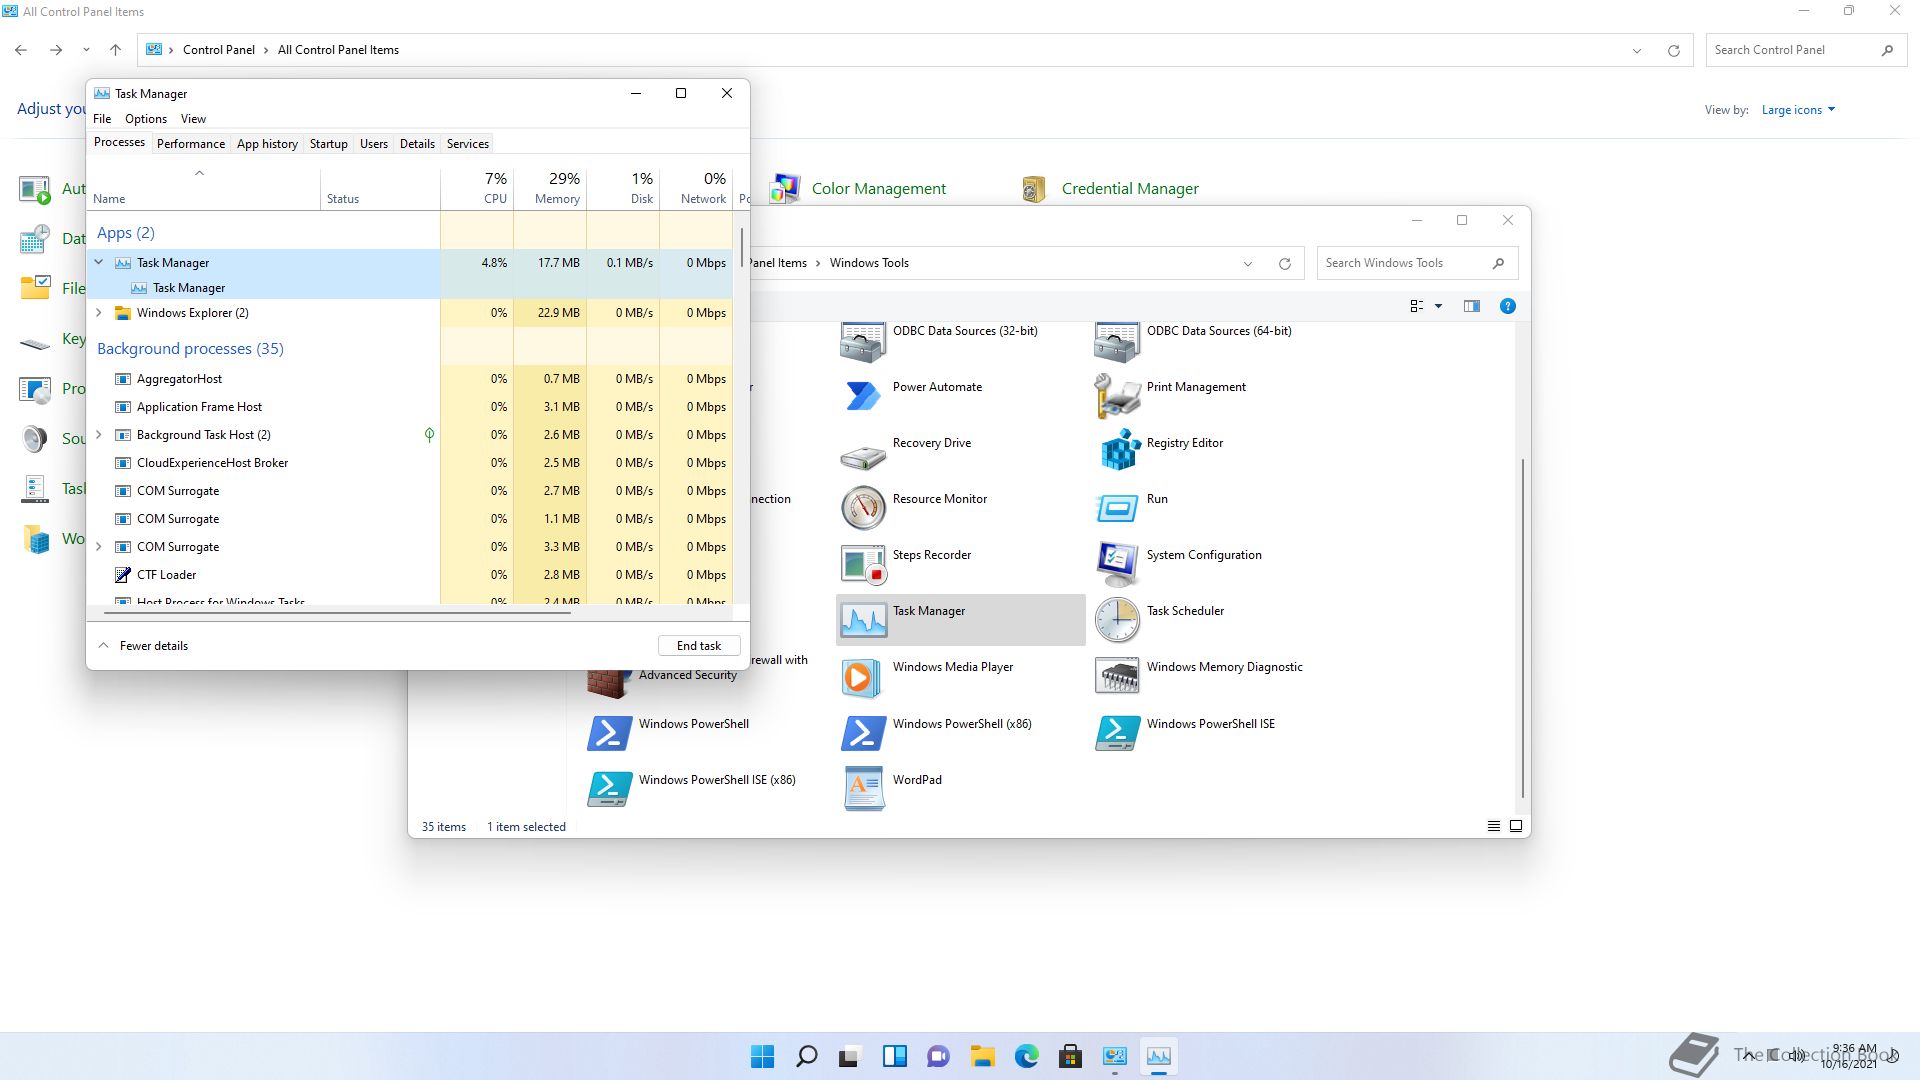This screenshot has width=1920, height=1080.
Task: Expand the third COM Surrogate row
Action: pos(99,547)
